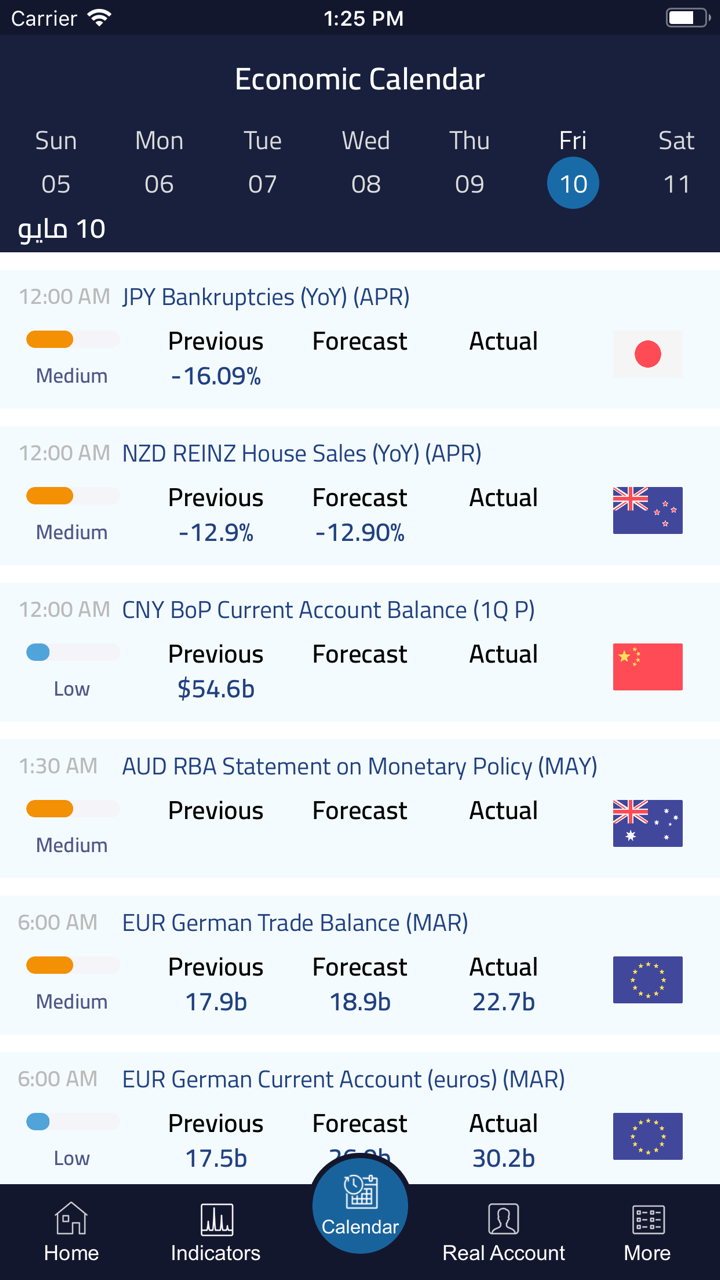Tap Medium impact bar on NZD REINZ row

[72, 497]
